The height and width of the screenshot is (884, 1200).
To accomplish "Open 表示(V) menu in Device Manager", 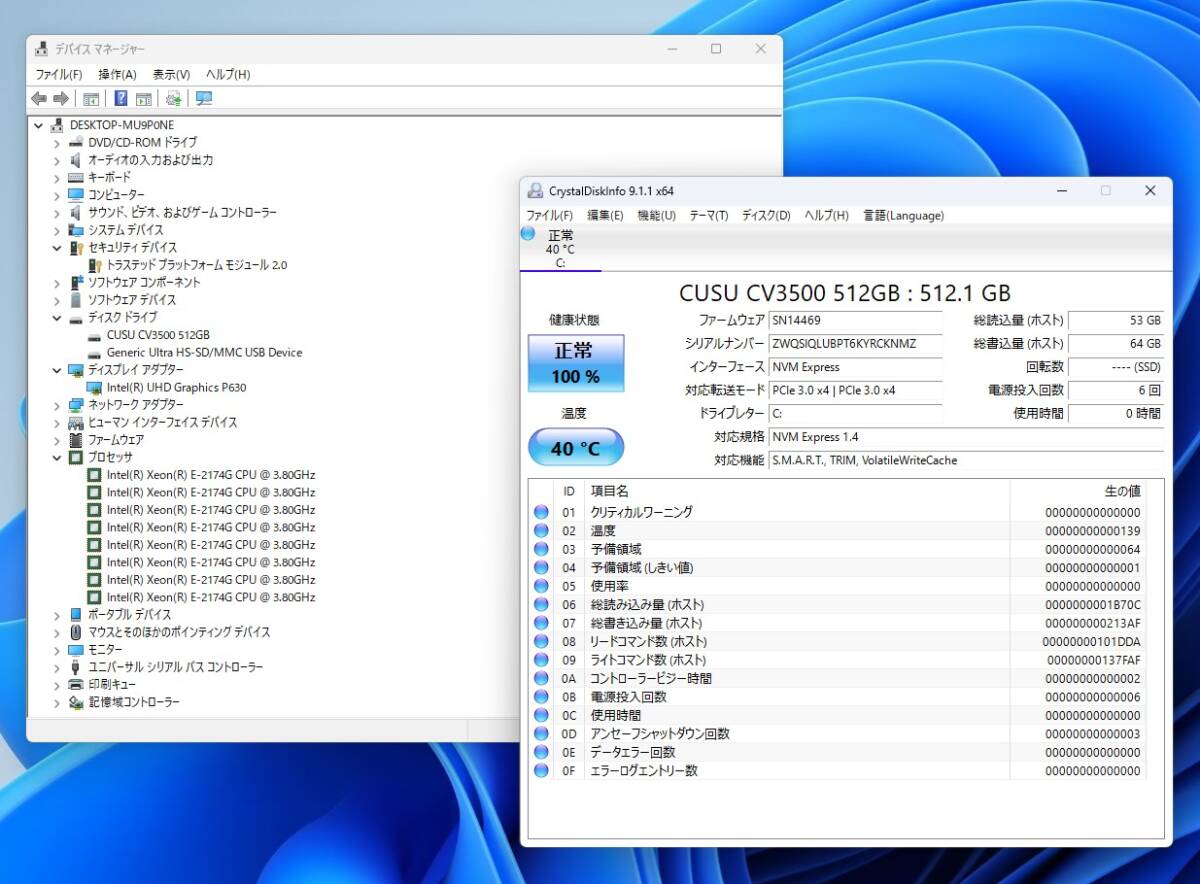I will [171, 74].
